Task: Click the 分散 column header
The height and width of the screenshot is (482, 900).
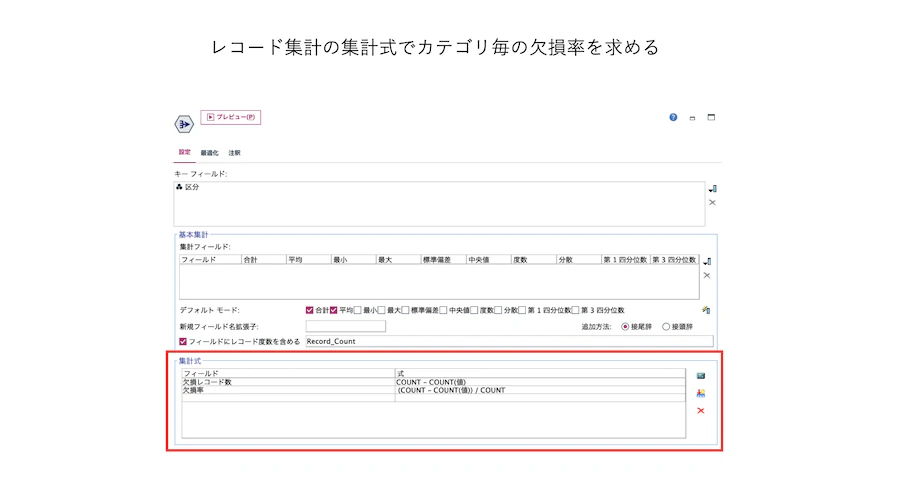Action: pyautogui.click(x=579, y=260)
